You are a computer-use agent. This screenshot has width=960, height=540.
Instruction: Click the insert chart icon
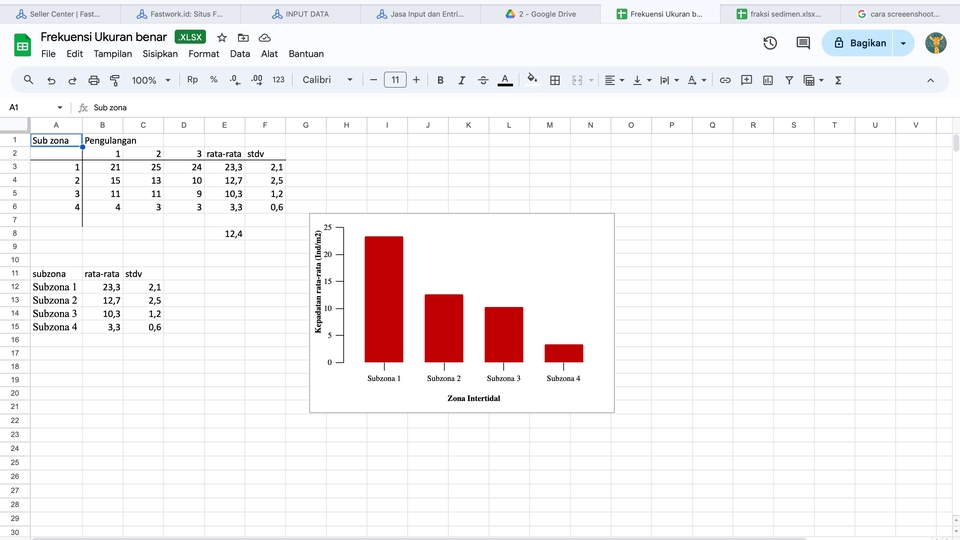pos(768,80)
